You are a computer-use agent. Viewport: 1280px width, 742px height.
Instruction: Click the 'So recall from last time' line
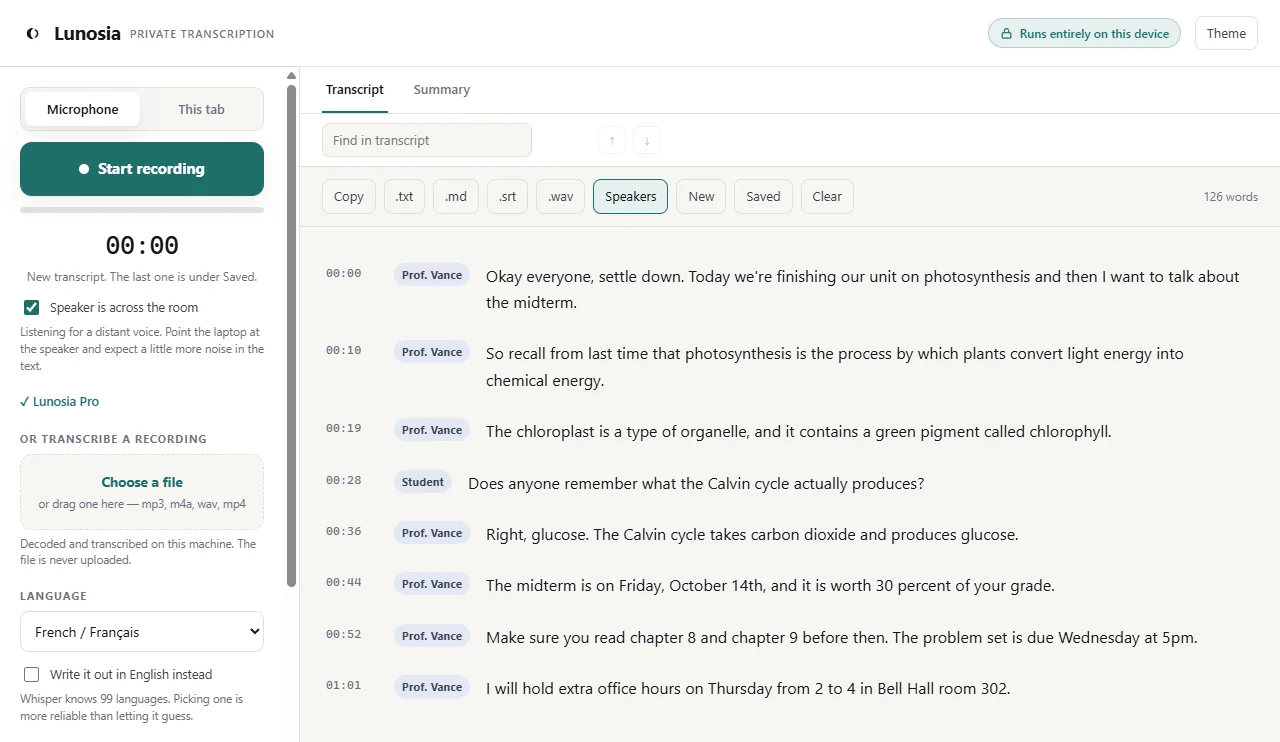coord(835,367)
